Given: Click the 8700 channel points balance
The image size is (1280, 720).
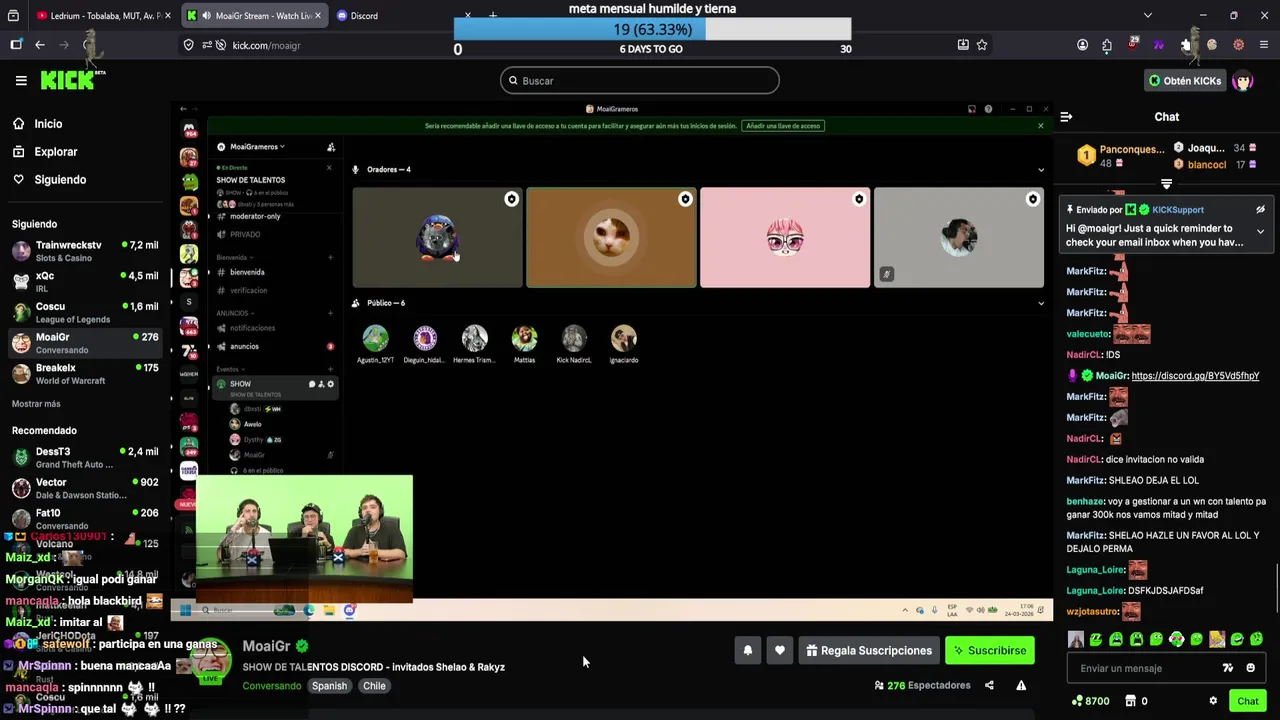Looking at the screenshot, I should click(x=1090, y=701).
